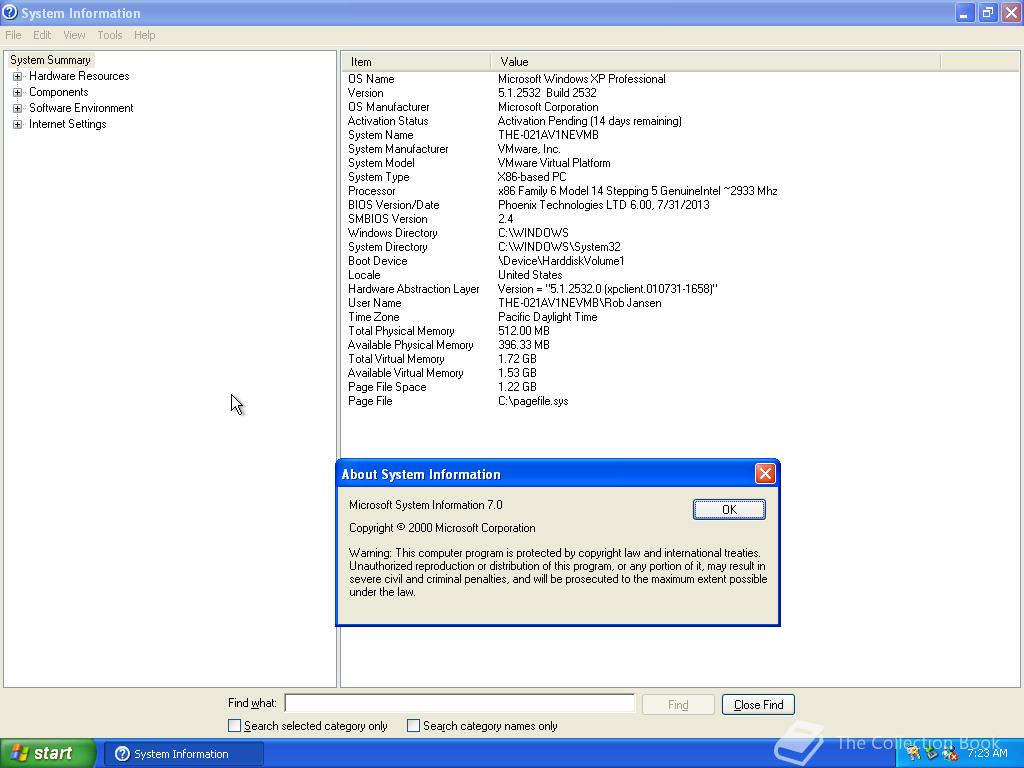The height and width of the screenshot is (768, 1024).
Task: Select the Software Environment label
Action: [x=81, y=108]
